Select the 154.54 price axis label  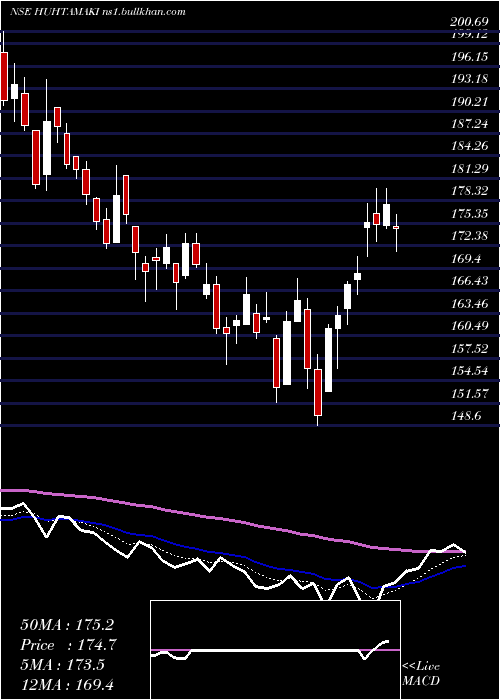tap(471, 371)
